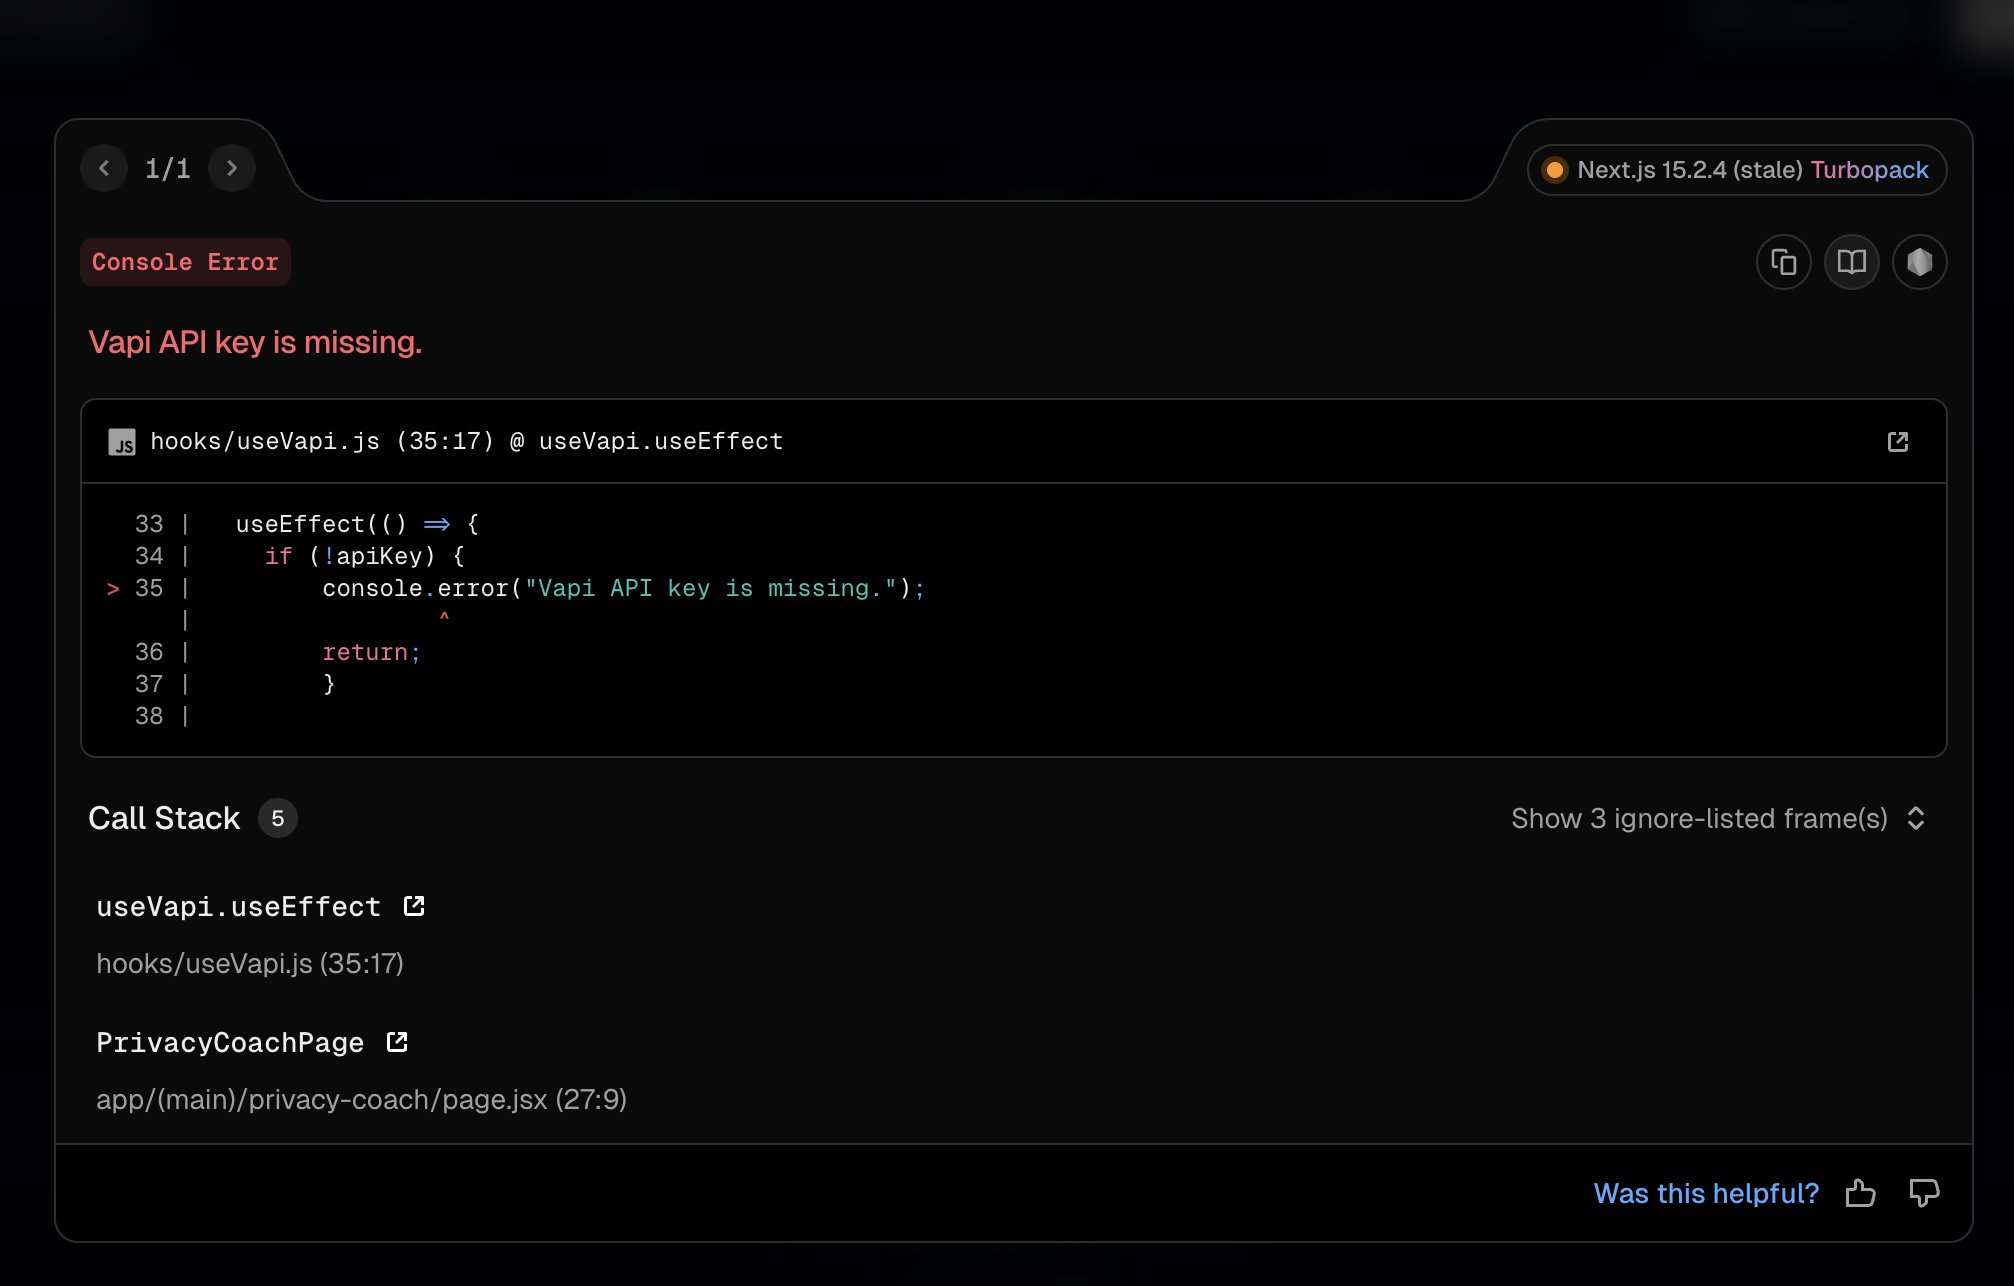Click the next error arrow button
The image size is (2014, 1286).
click(232, 168)
